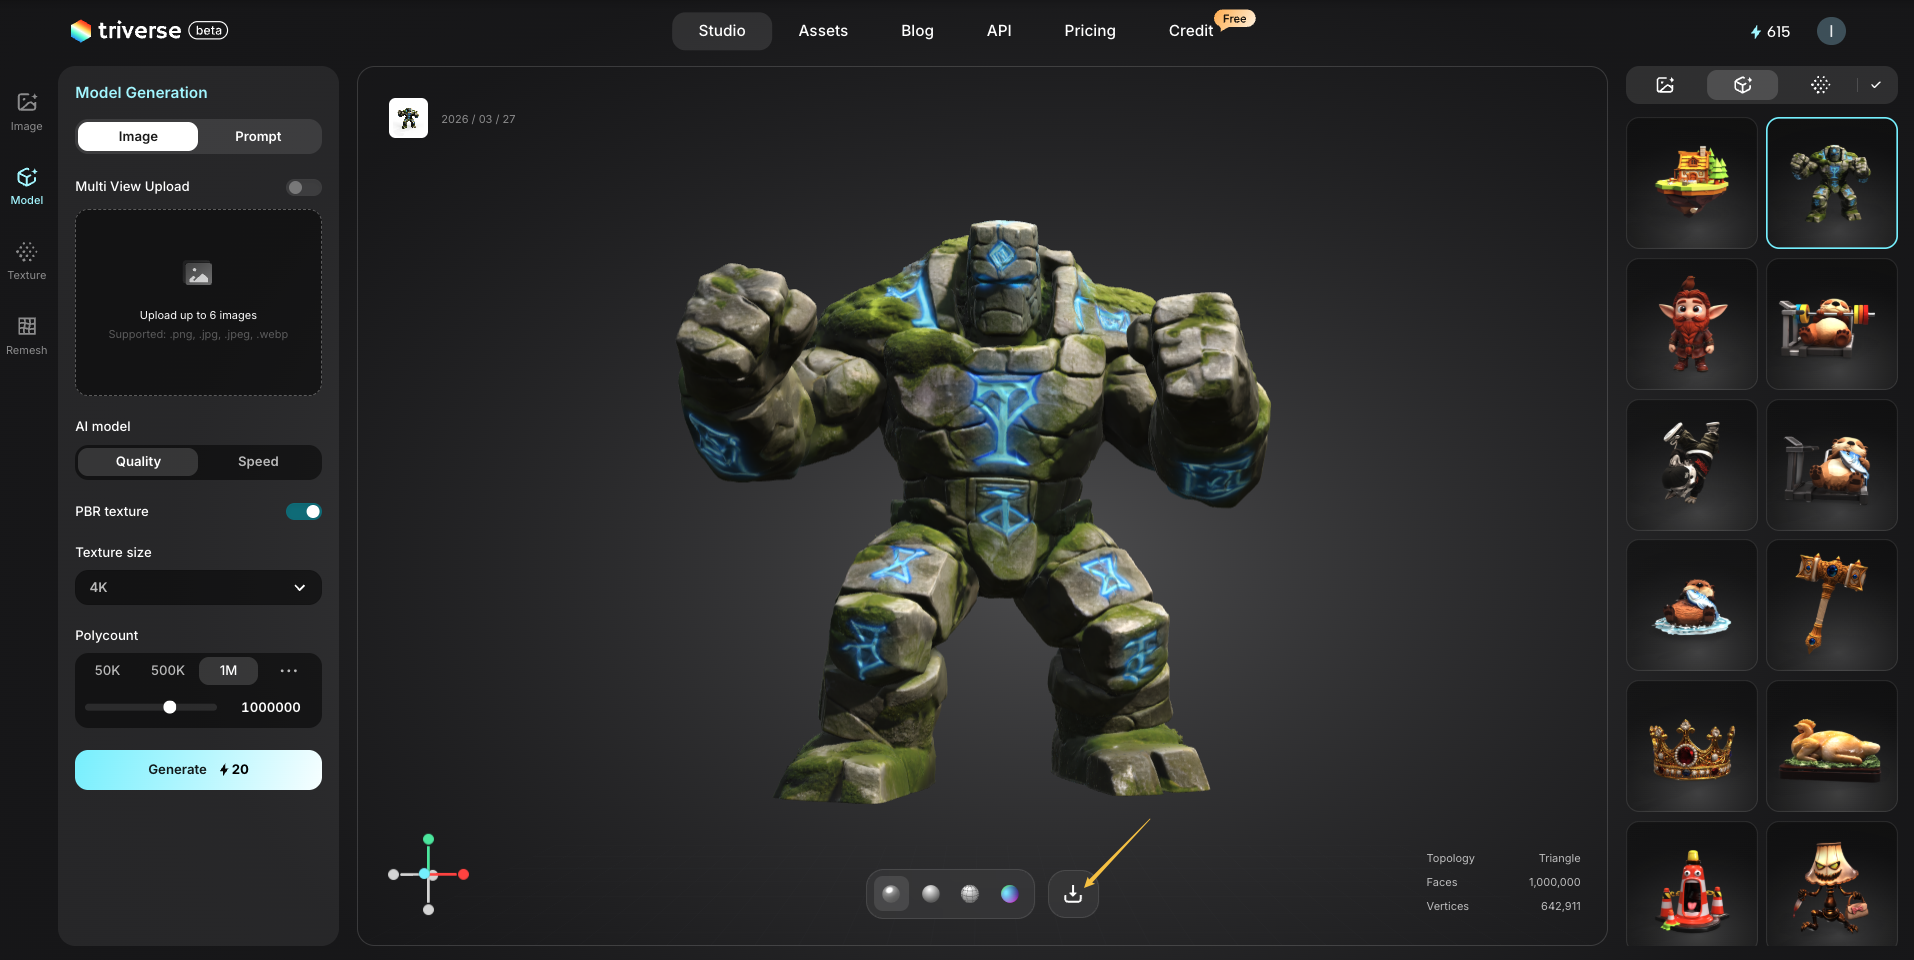Enable Multi View Upload toggle

click(x=303, y=187)
